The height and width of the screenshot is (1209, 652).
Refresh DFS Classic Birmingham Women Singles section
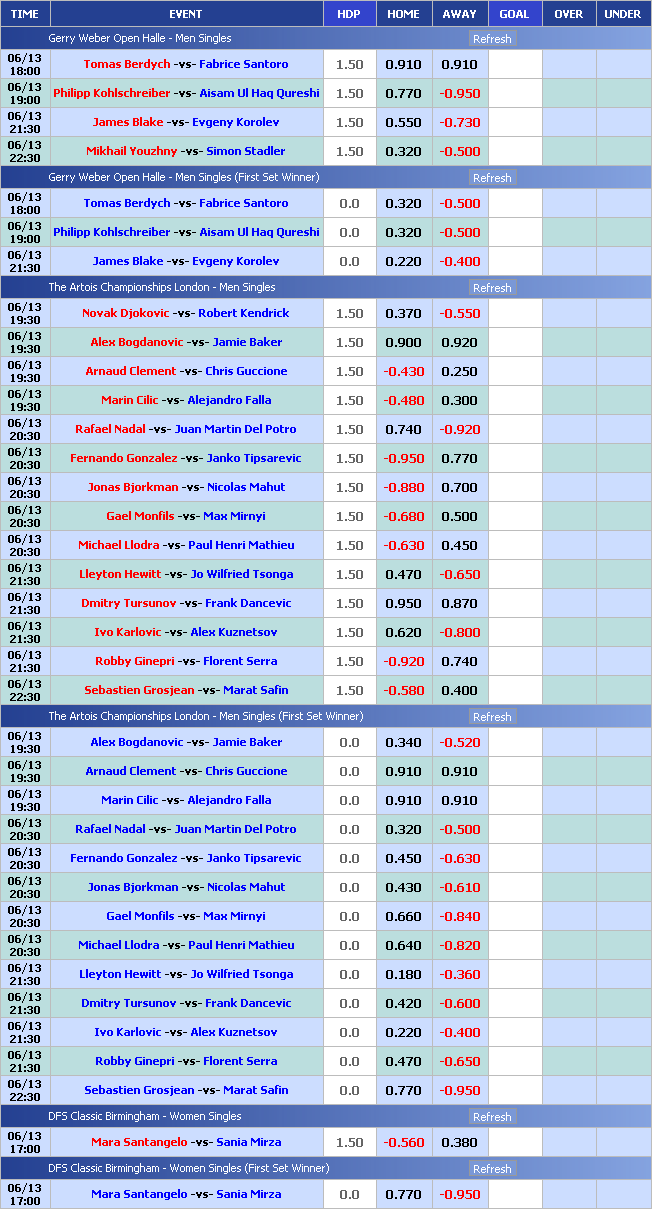pyautogui.click(x=491, y=1117)
